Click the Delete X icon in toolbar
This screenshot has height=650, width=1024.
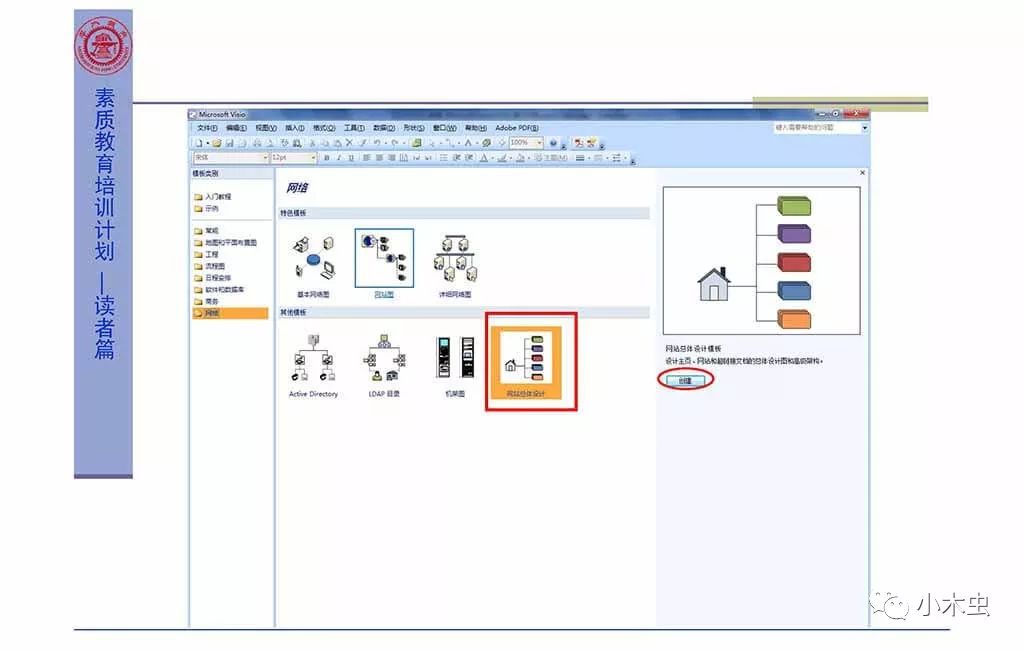(x=349, y=143)
